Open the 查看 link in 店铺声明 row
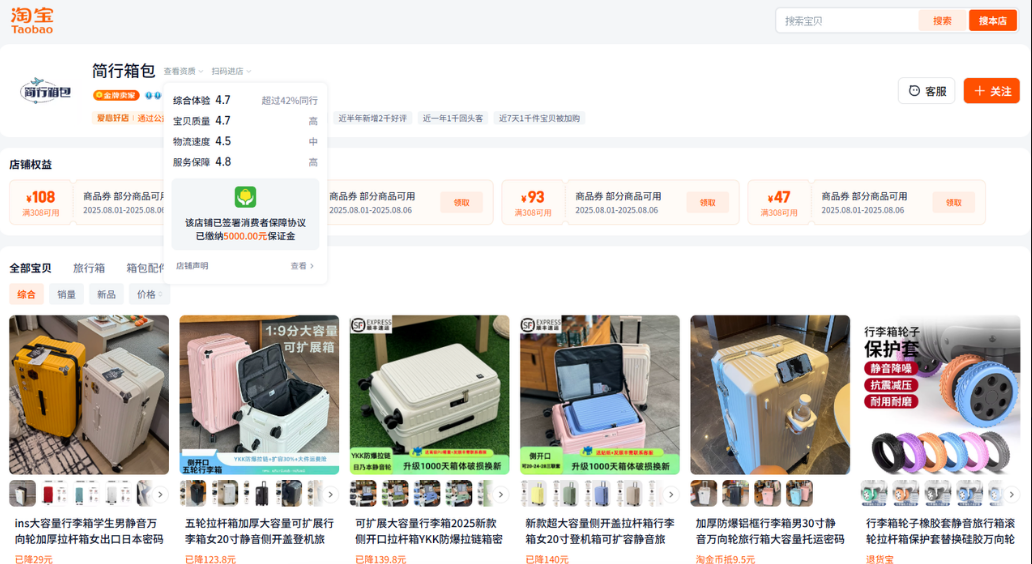Screen dimensions: 1032x564 point(302,266)
